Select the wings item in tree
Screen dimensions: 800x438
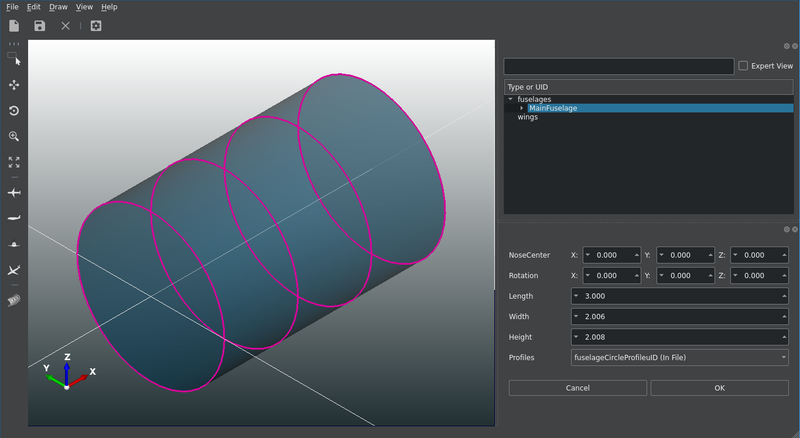527,117
